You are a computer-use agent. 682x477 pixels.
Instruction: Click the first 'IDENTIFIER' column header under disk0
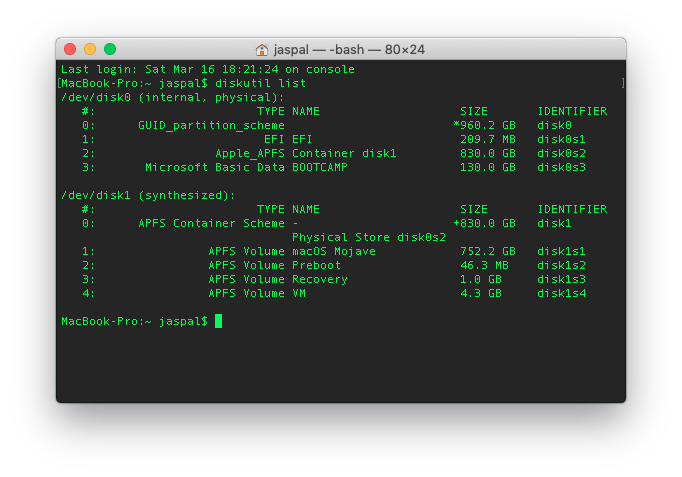click(x=572, y=111)
